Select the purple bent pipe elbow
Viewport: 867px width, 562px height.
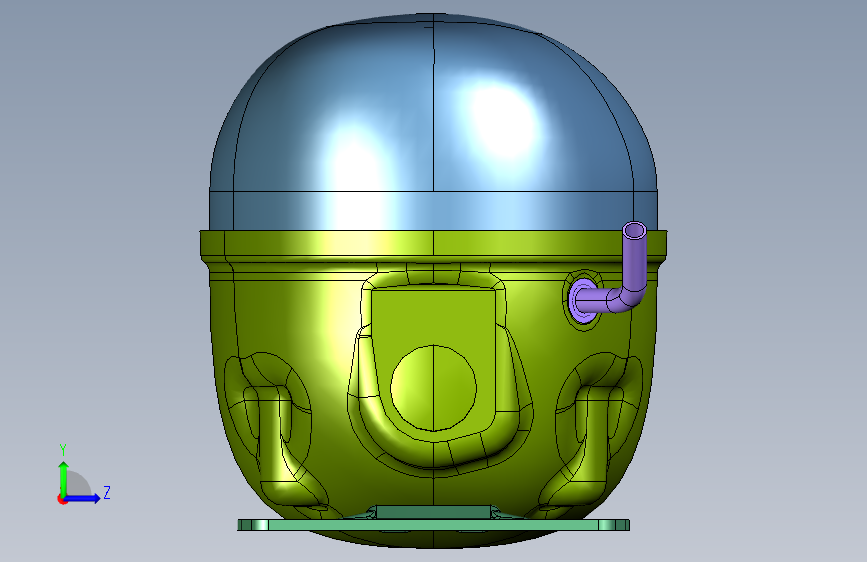tap(628, 299)
